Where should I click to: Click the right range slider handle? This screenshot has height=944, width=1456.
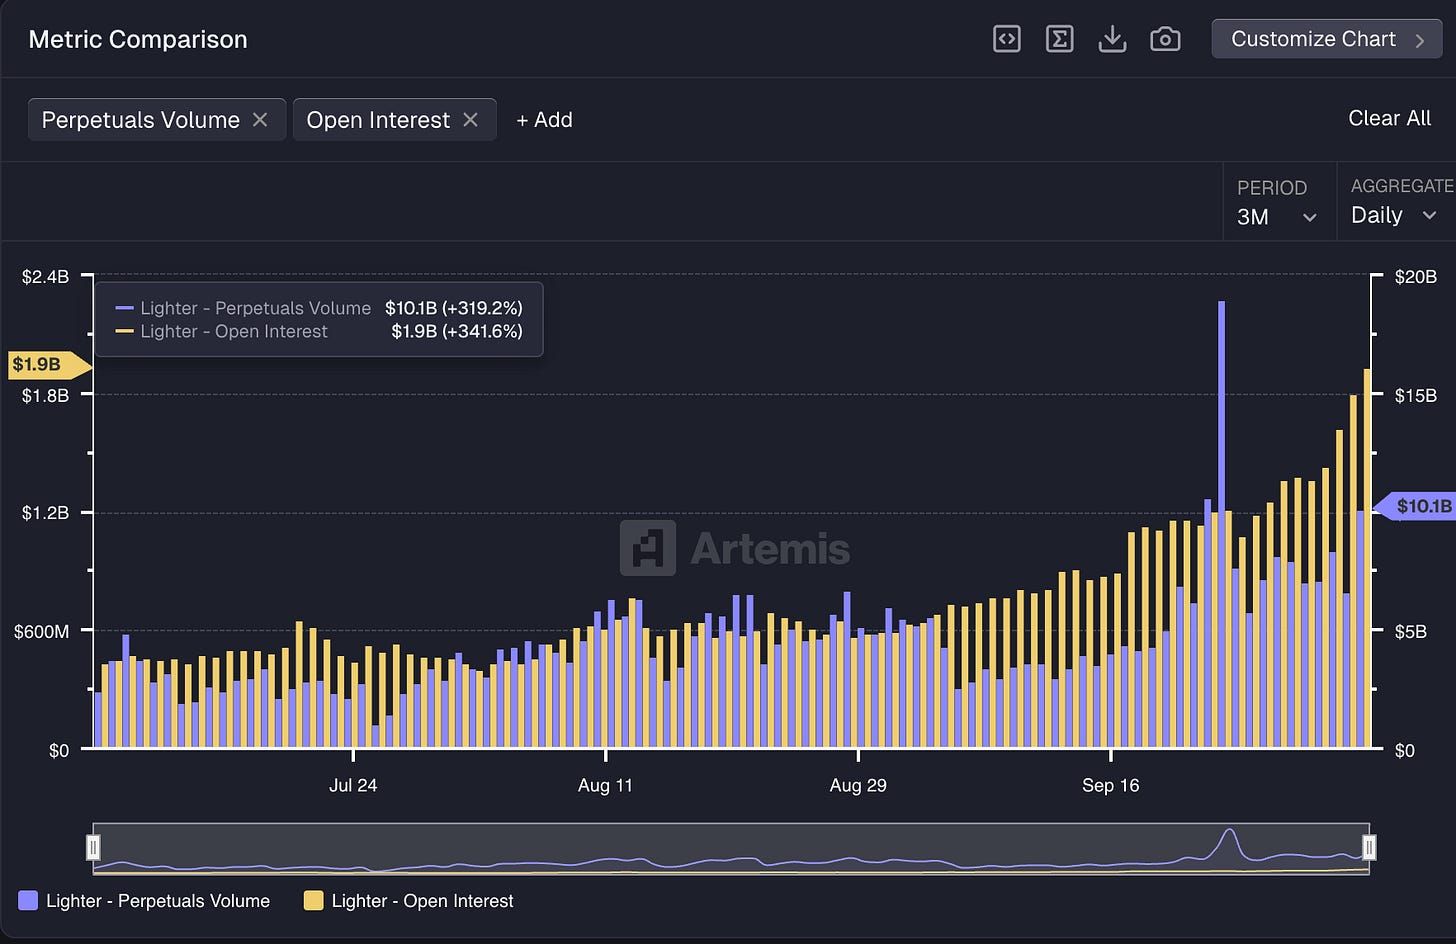[1369, 848]
